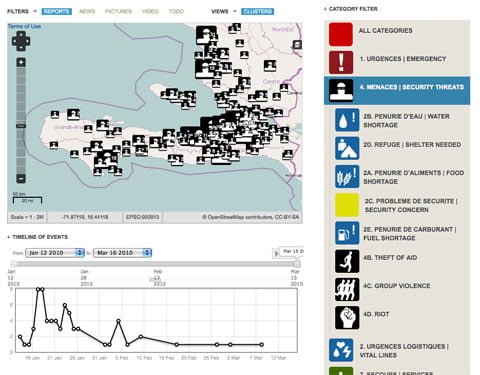Switch filter to News
Screen dimensions: 480x375
pos(87,11)
